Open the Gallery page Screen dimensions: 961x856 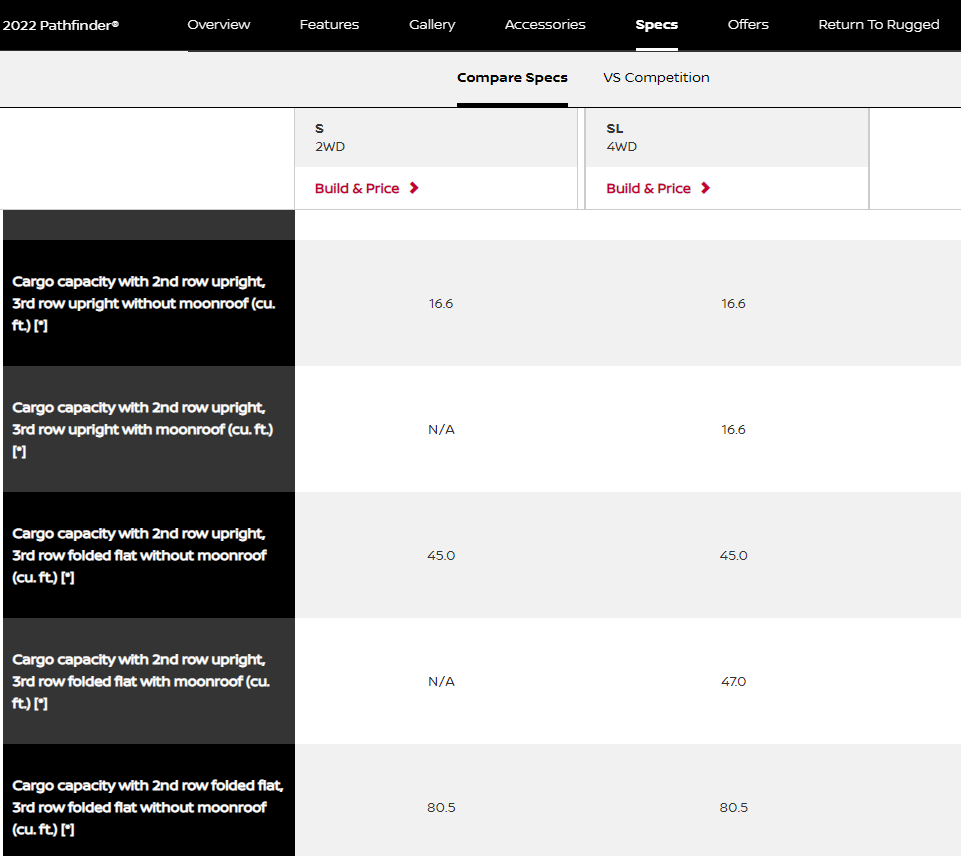coord(432,25)
